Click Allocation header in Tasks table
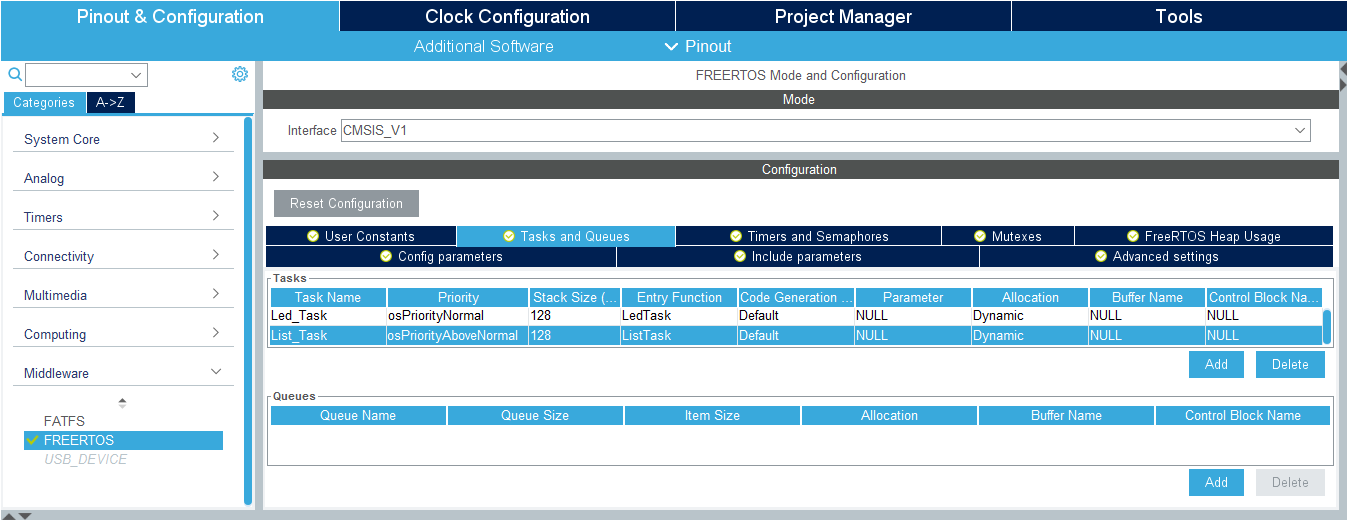 click(1030, 297)
